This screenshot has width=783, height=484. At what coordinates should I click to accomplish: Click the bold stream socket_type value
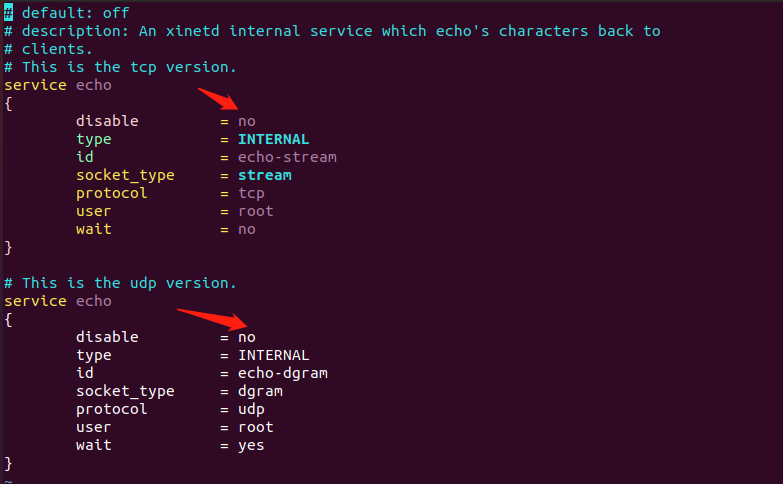(264, 175)
